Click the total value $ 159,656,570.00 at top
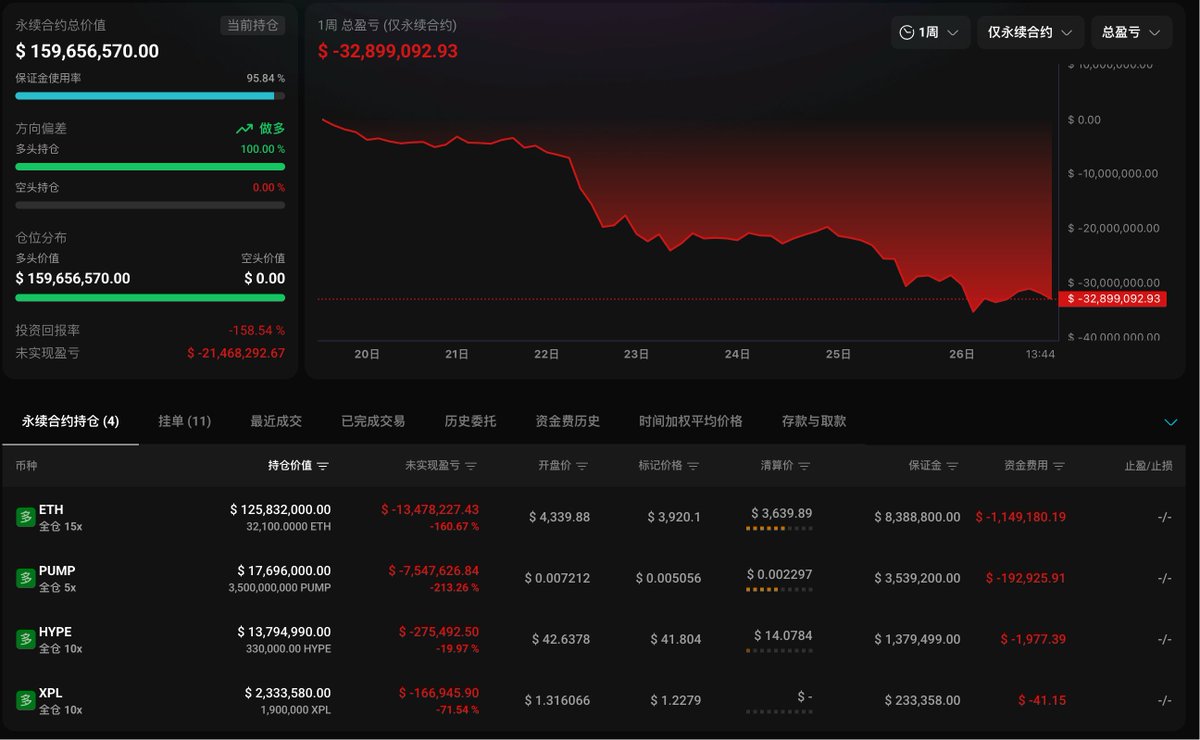Viewport: 1200px width, 740px height. 87,51
